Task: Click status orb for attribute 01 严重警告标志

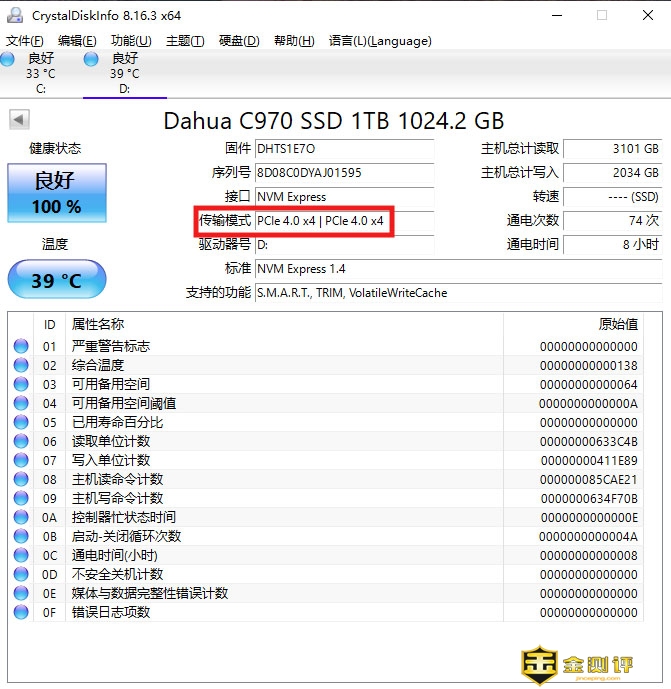Action: click(21, 346)
